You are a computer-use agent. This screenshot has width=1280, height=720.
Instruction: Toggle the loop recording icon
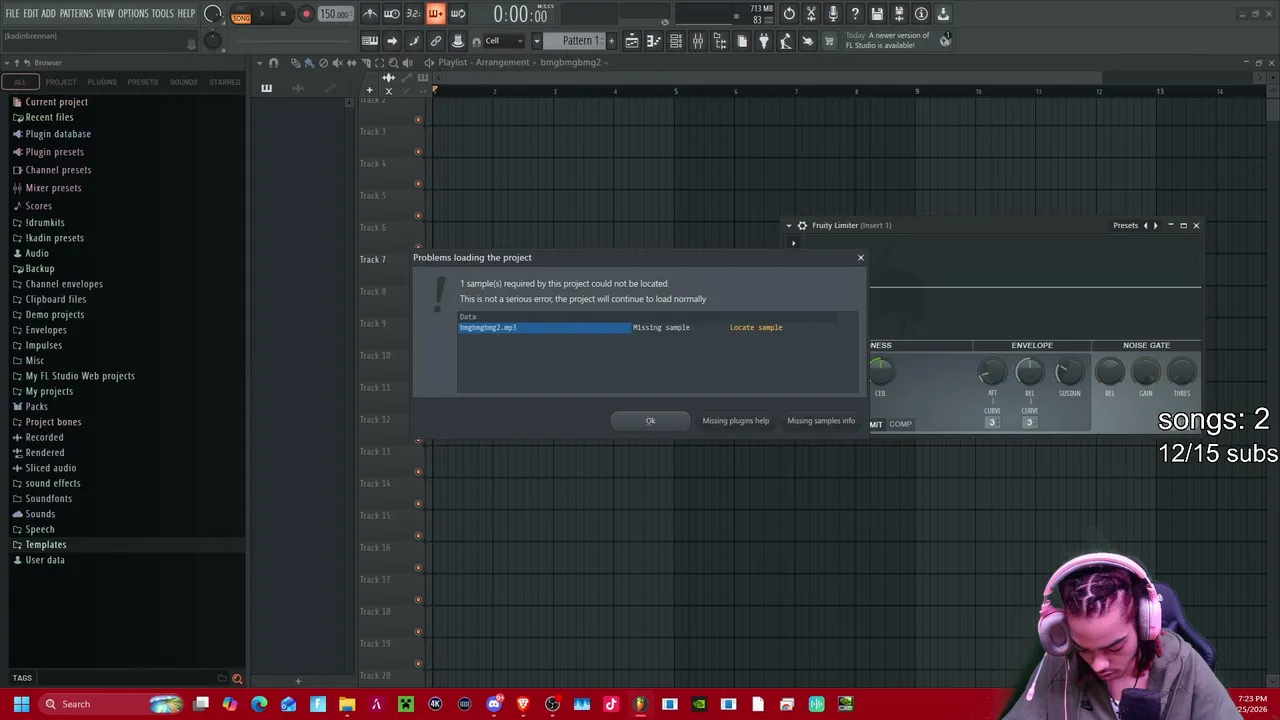[x=457, y=14]
